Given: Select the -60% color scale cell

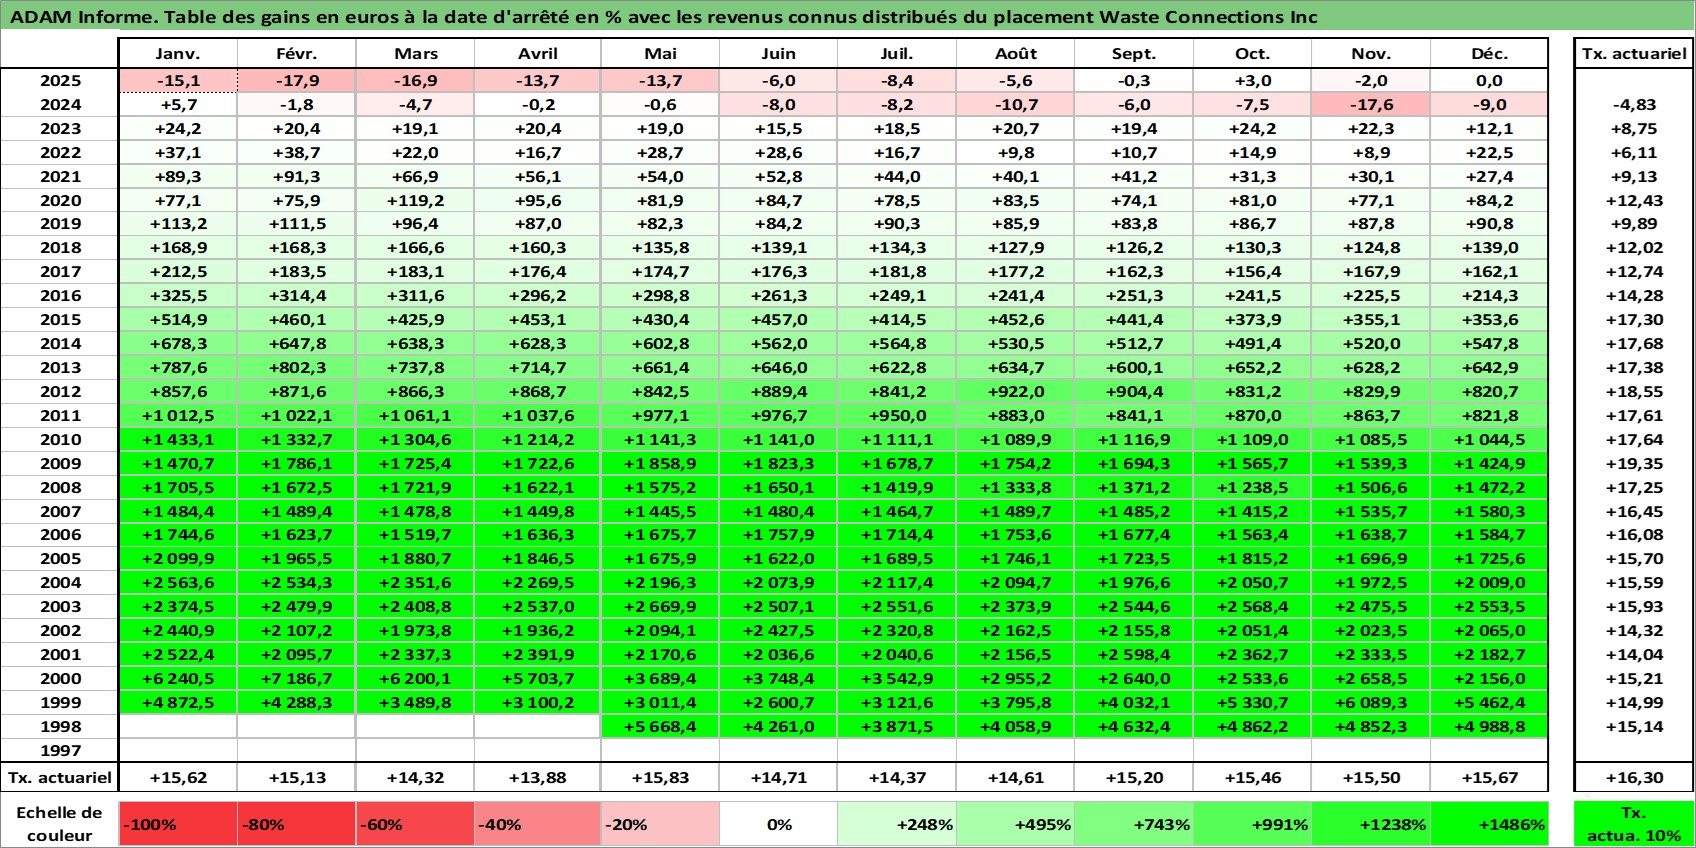Looking at the screenshot, I should (x=415, y=824).
